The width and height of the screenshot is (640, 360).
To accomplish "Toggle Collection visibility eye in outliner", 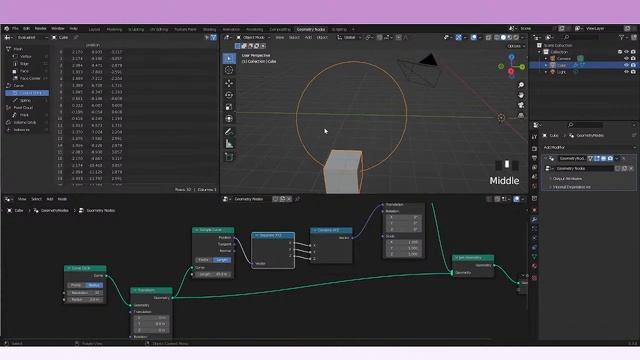I will click(627, 52).
